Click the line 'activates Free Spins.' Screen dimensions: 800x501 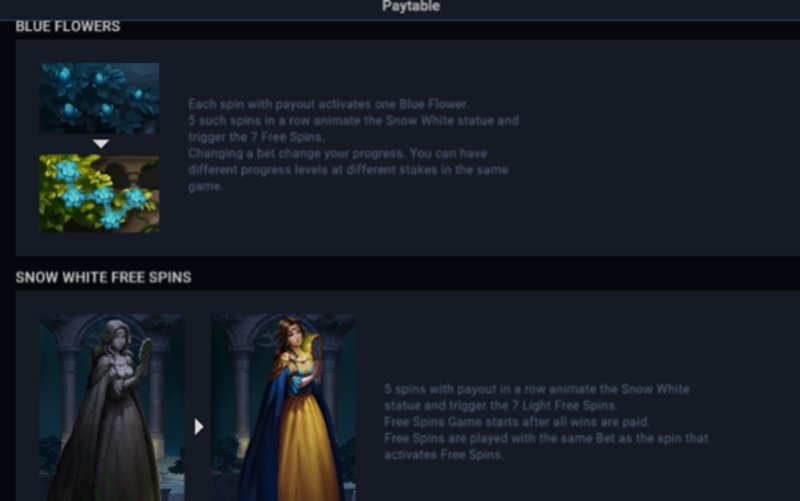444,455
